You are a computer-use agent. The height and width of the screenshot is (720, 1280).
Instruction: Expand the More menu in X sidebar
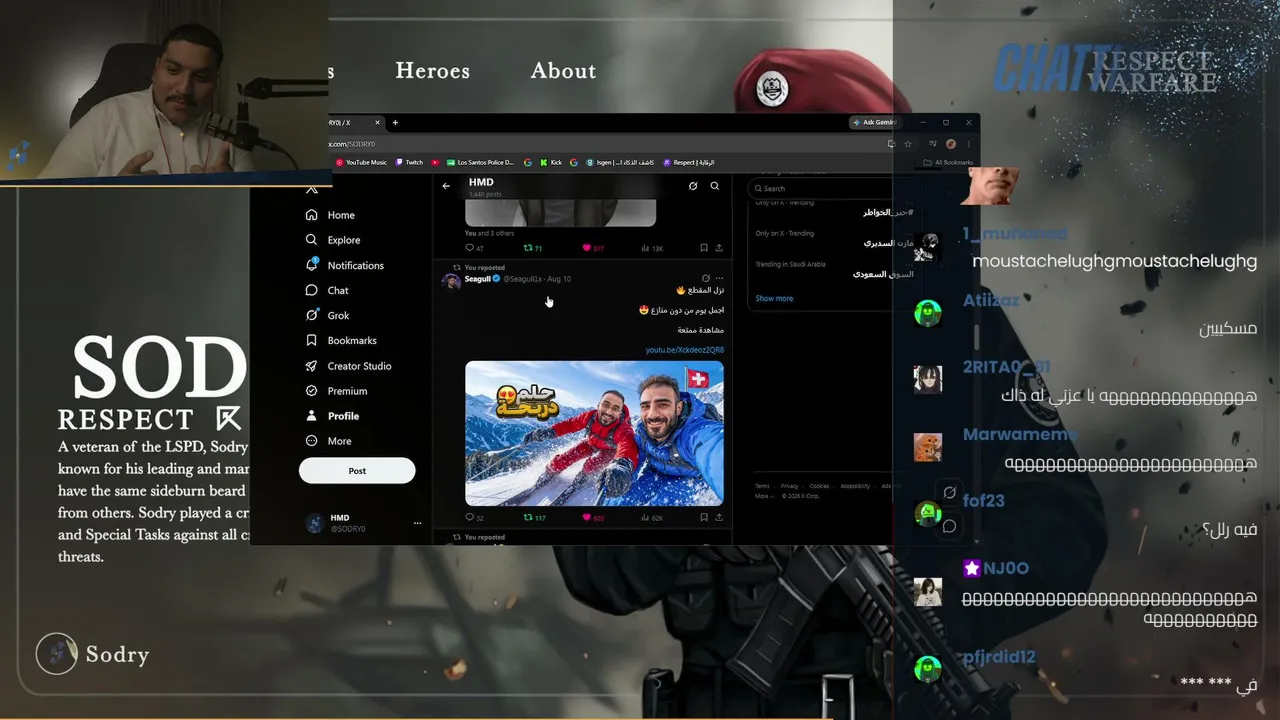tap(329, 441)
